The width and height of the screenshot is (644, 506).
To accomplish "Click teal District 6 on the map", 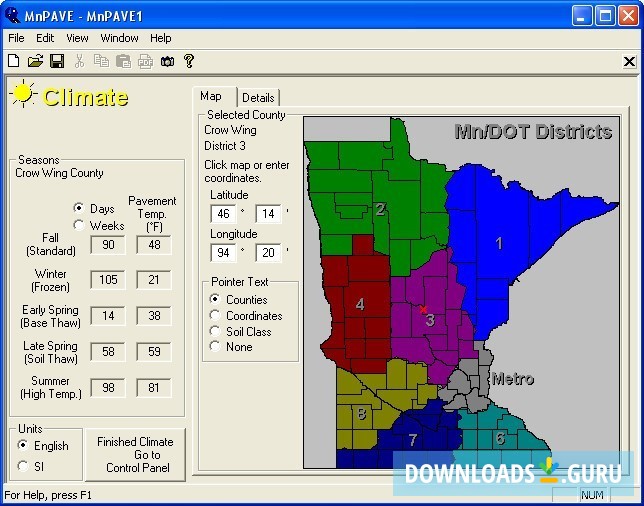I will pyautogui.click(x=500, y=439).
